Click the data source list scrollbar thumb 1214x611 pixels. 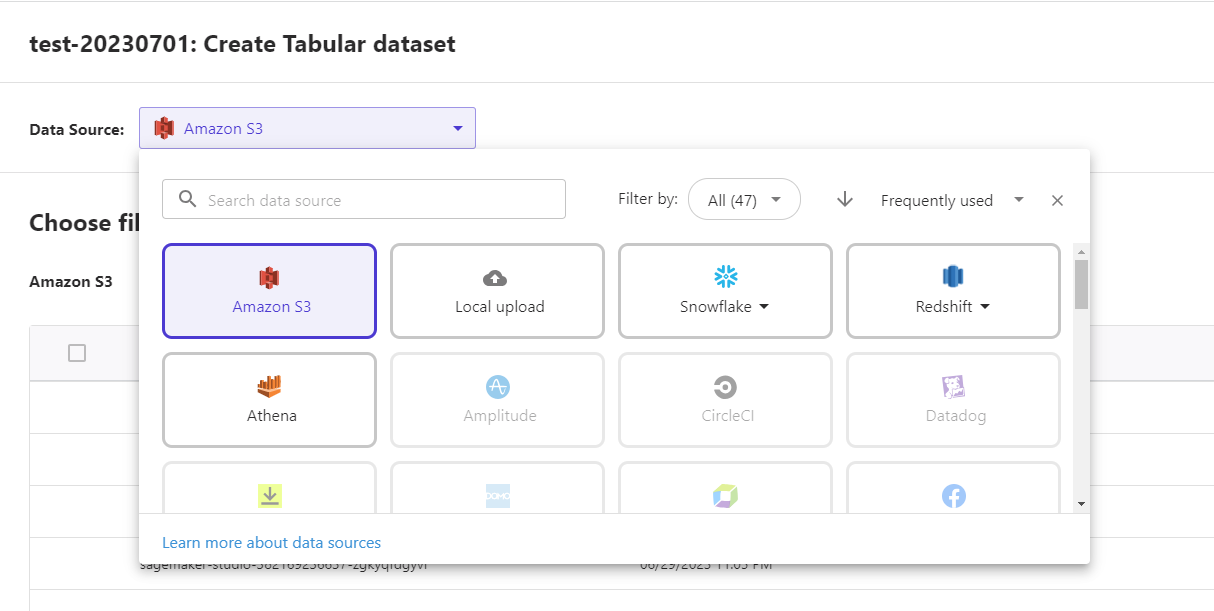point(1081,283)
